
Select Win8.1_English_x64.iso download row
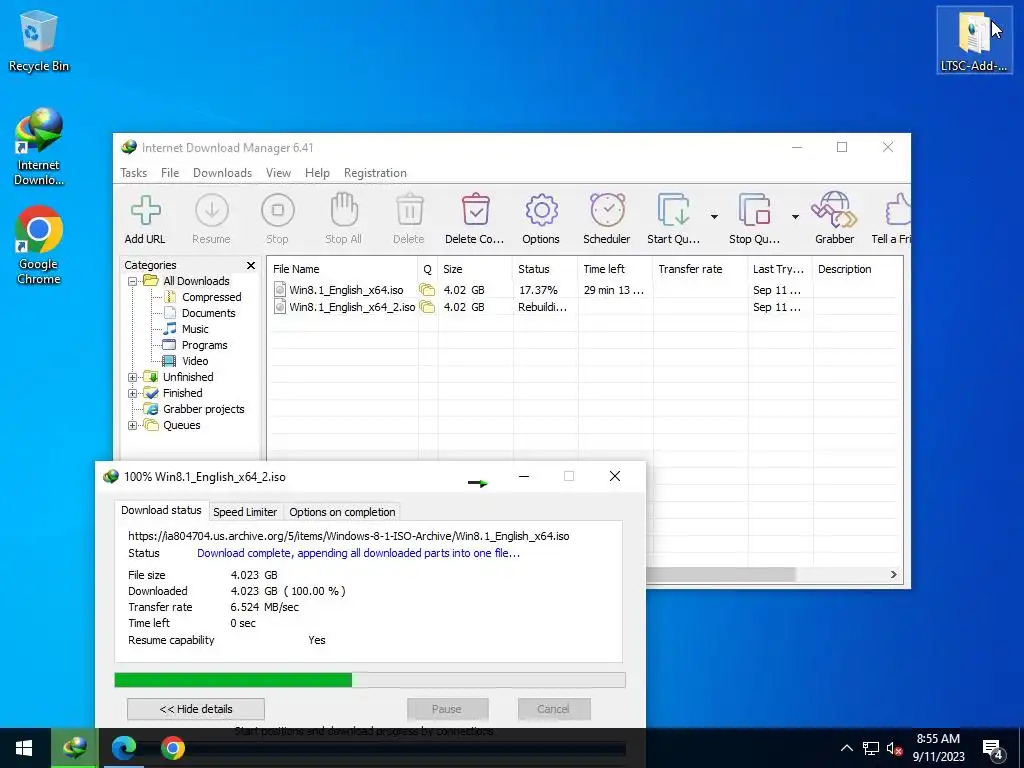[584, 290]
